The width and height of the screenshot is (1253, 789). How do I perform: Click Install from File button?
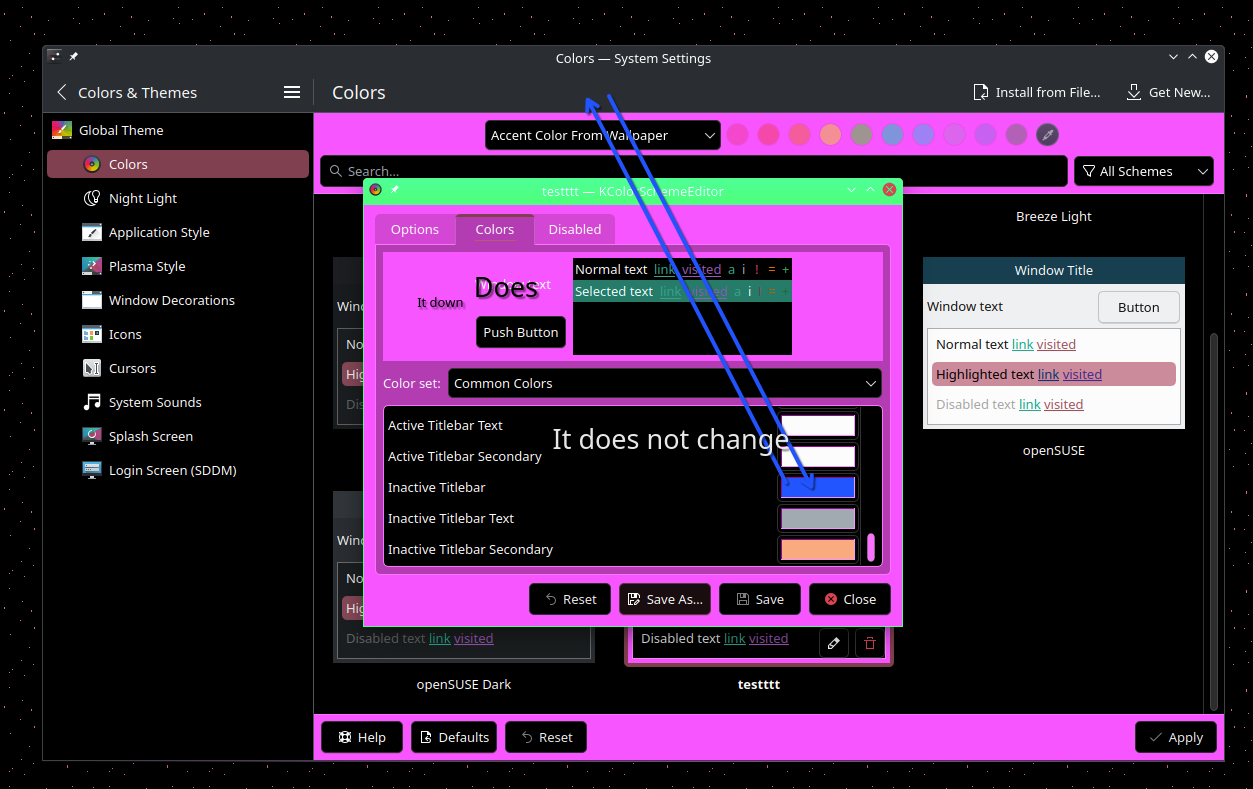point(1037,92)
